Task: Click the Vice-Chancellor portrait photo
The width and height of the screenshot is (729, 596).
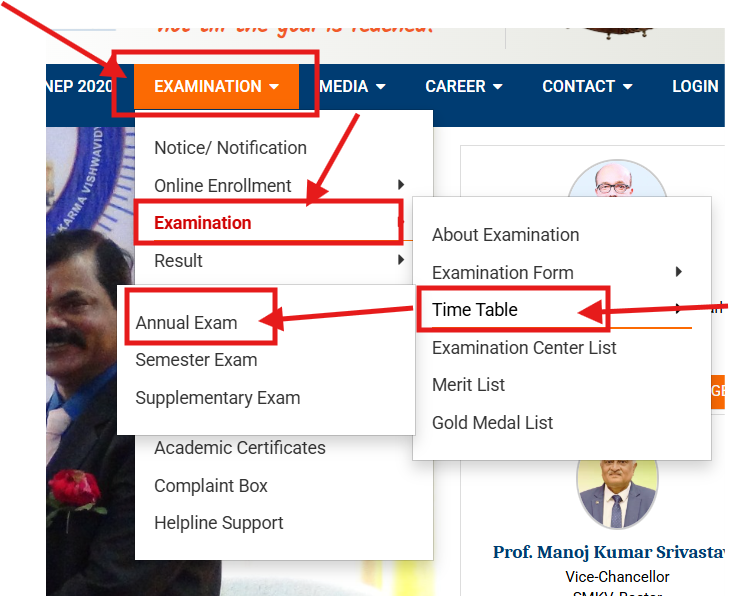Action: 617,494
